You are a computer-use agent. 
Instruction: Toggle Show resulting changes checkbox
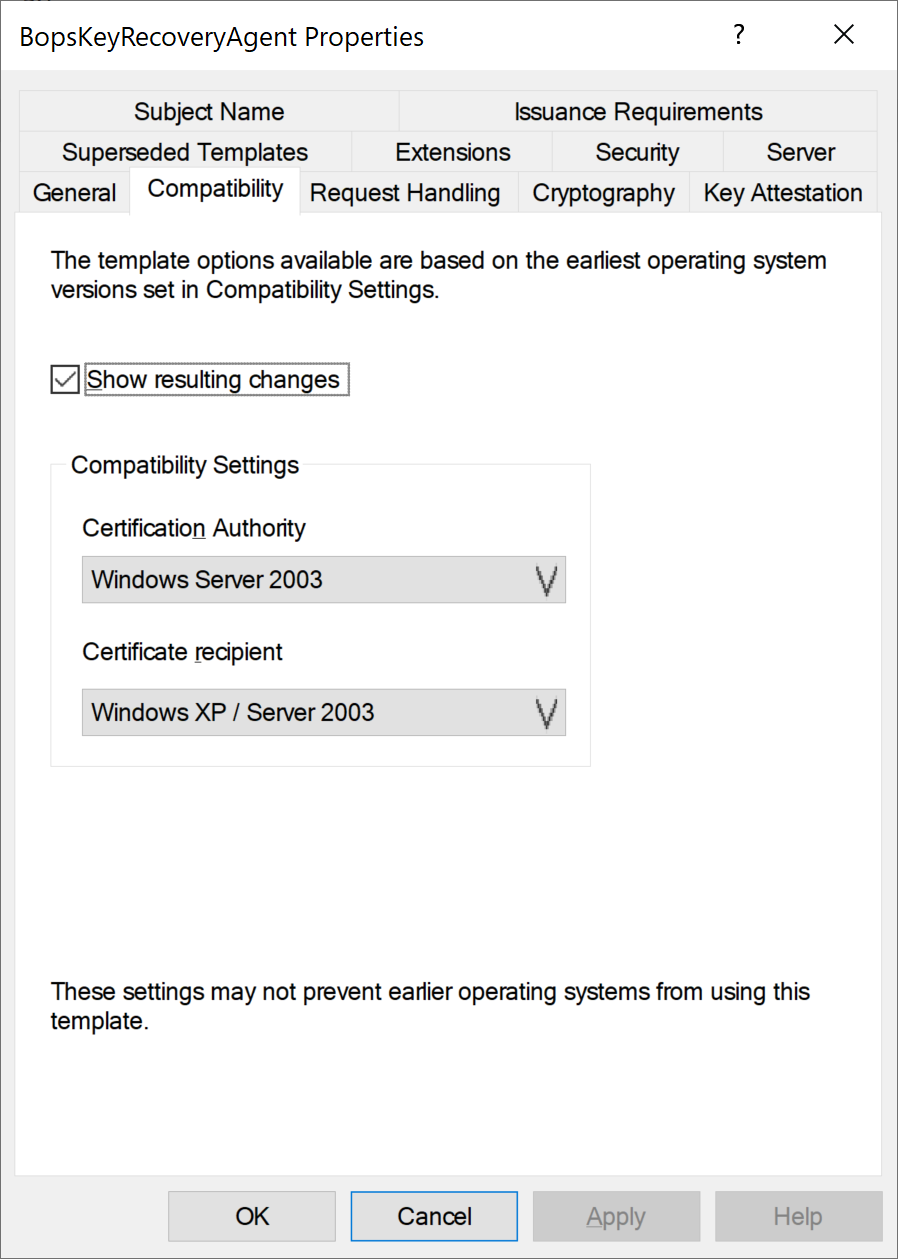(65, 380)
